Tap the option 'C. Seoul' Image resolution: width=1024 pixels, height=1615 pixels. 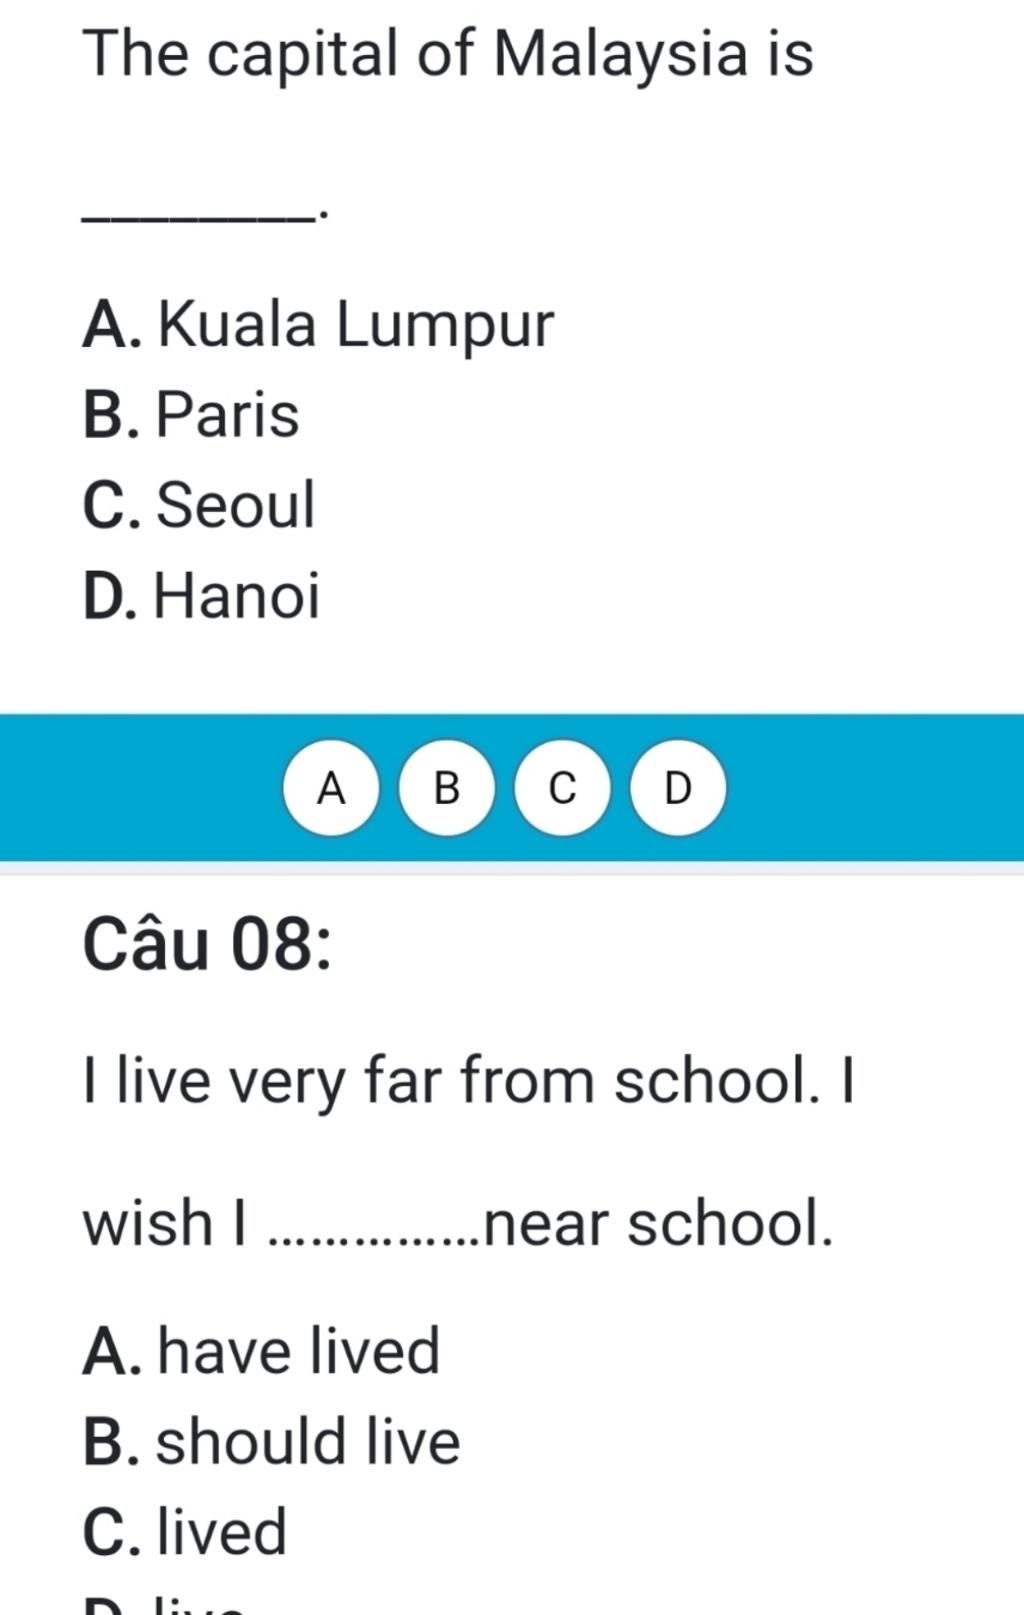click(199, 505)
